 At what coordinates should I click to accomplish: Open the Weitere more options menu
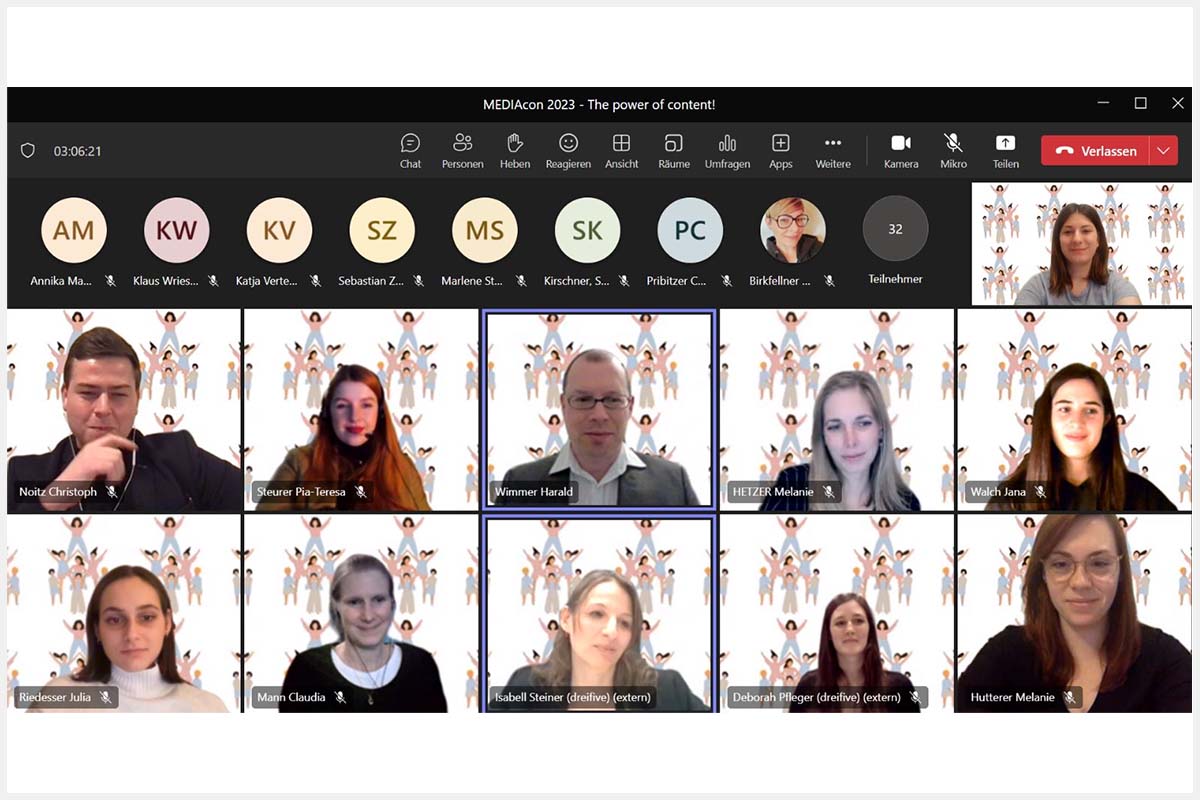coord(833,150)
